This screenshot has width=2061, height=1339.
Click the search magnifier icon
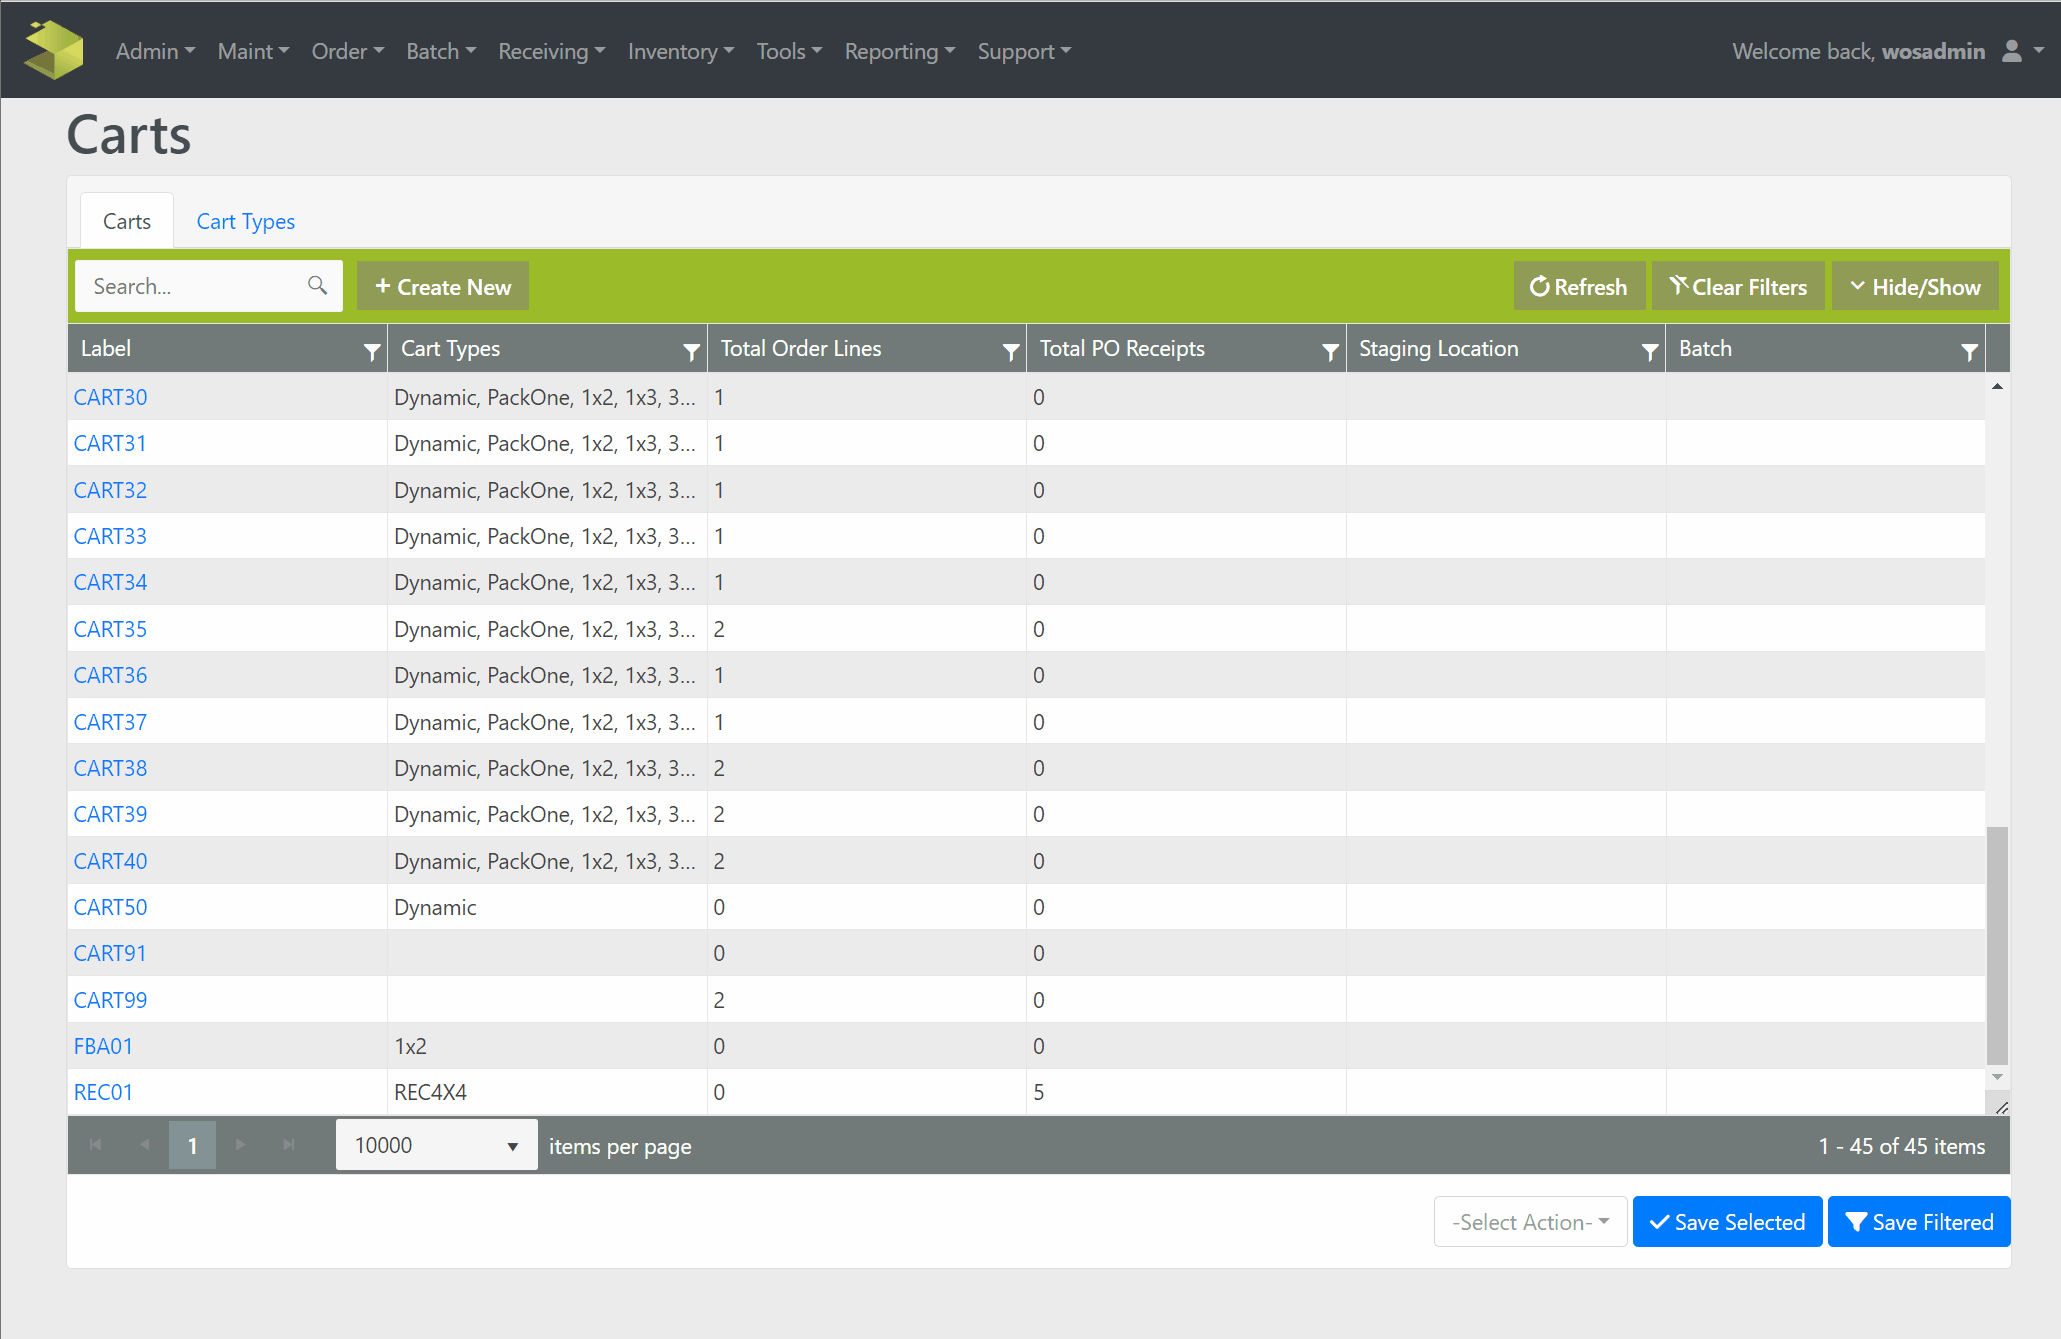coord(317,286)
